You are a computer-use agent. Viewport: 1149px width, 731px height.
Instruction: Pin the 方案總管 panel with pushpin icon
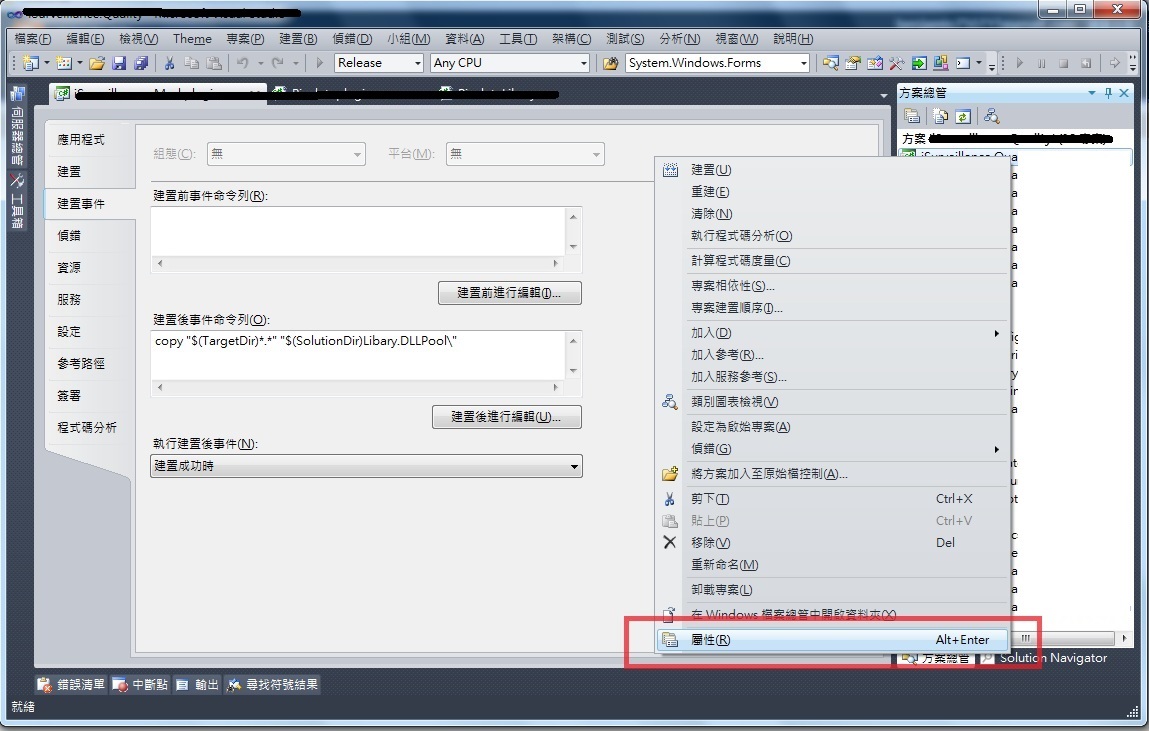point(1108,93)
